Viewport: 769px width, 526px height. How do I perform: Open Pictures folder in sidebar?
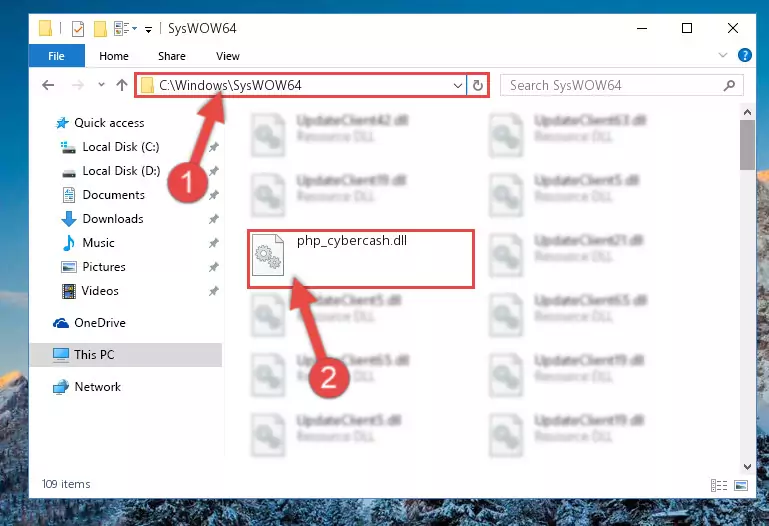(104, 267)
